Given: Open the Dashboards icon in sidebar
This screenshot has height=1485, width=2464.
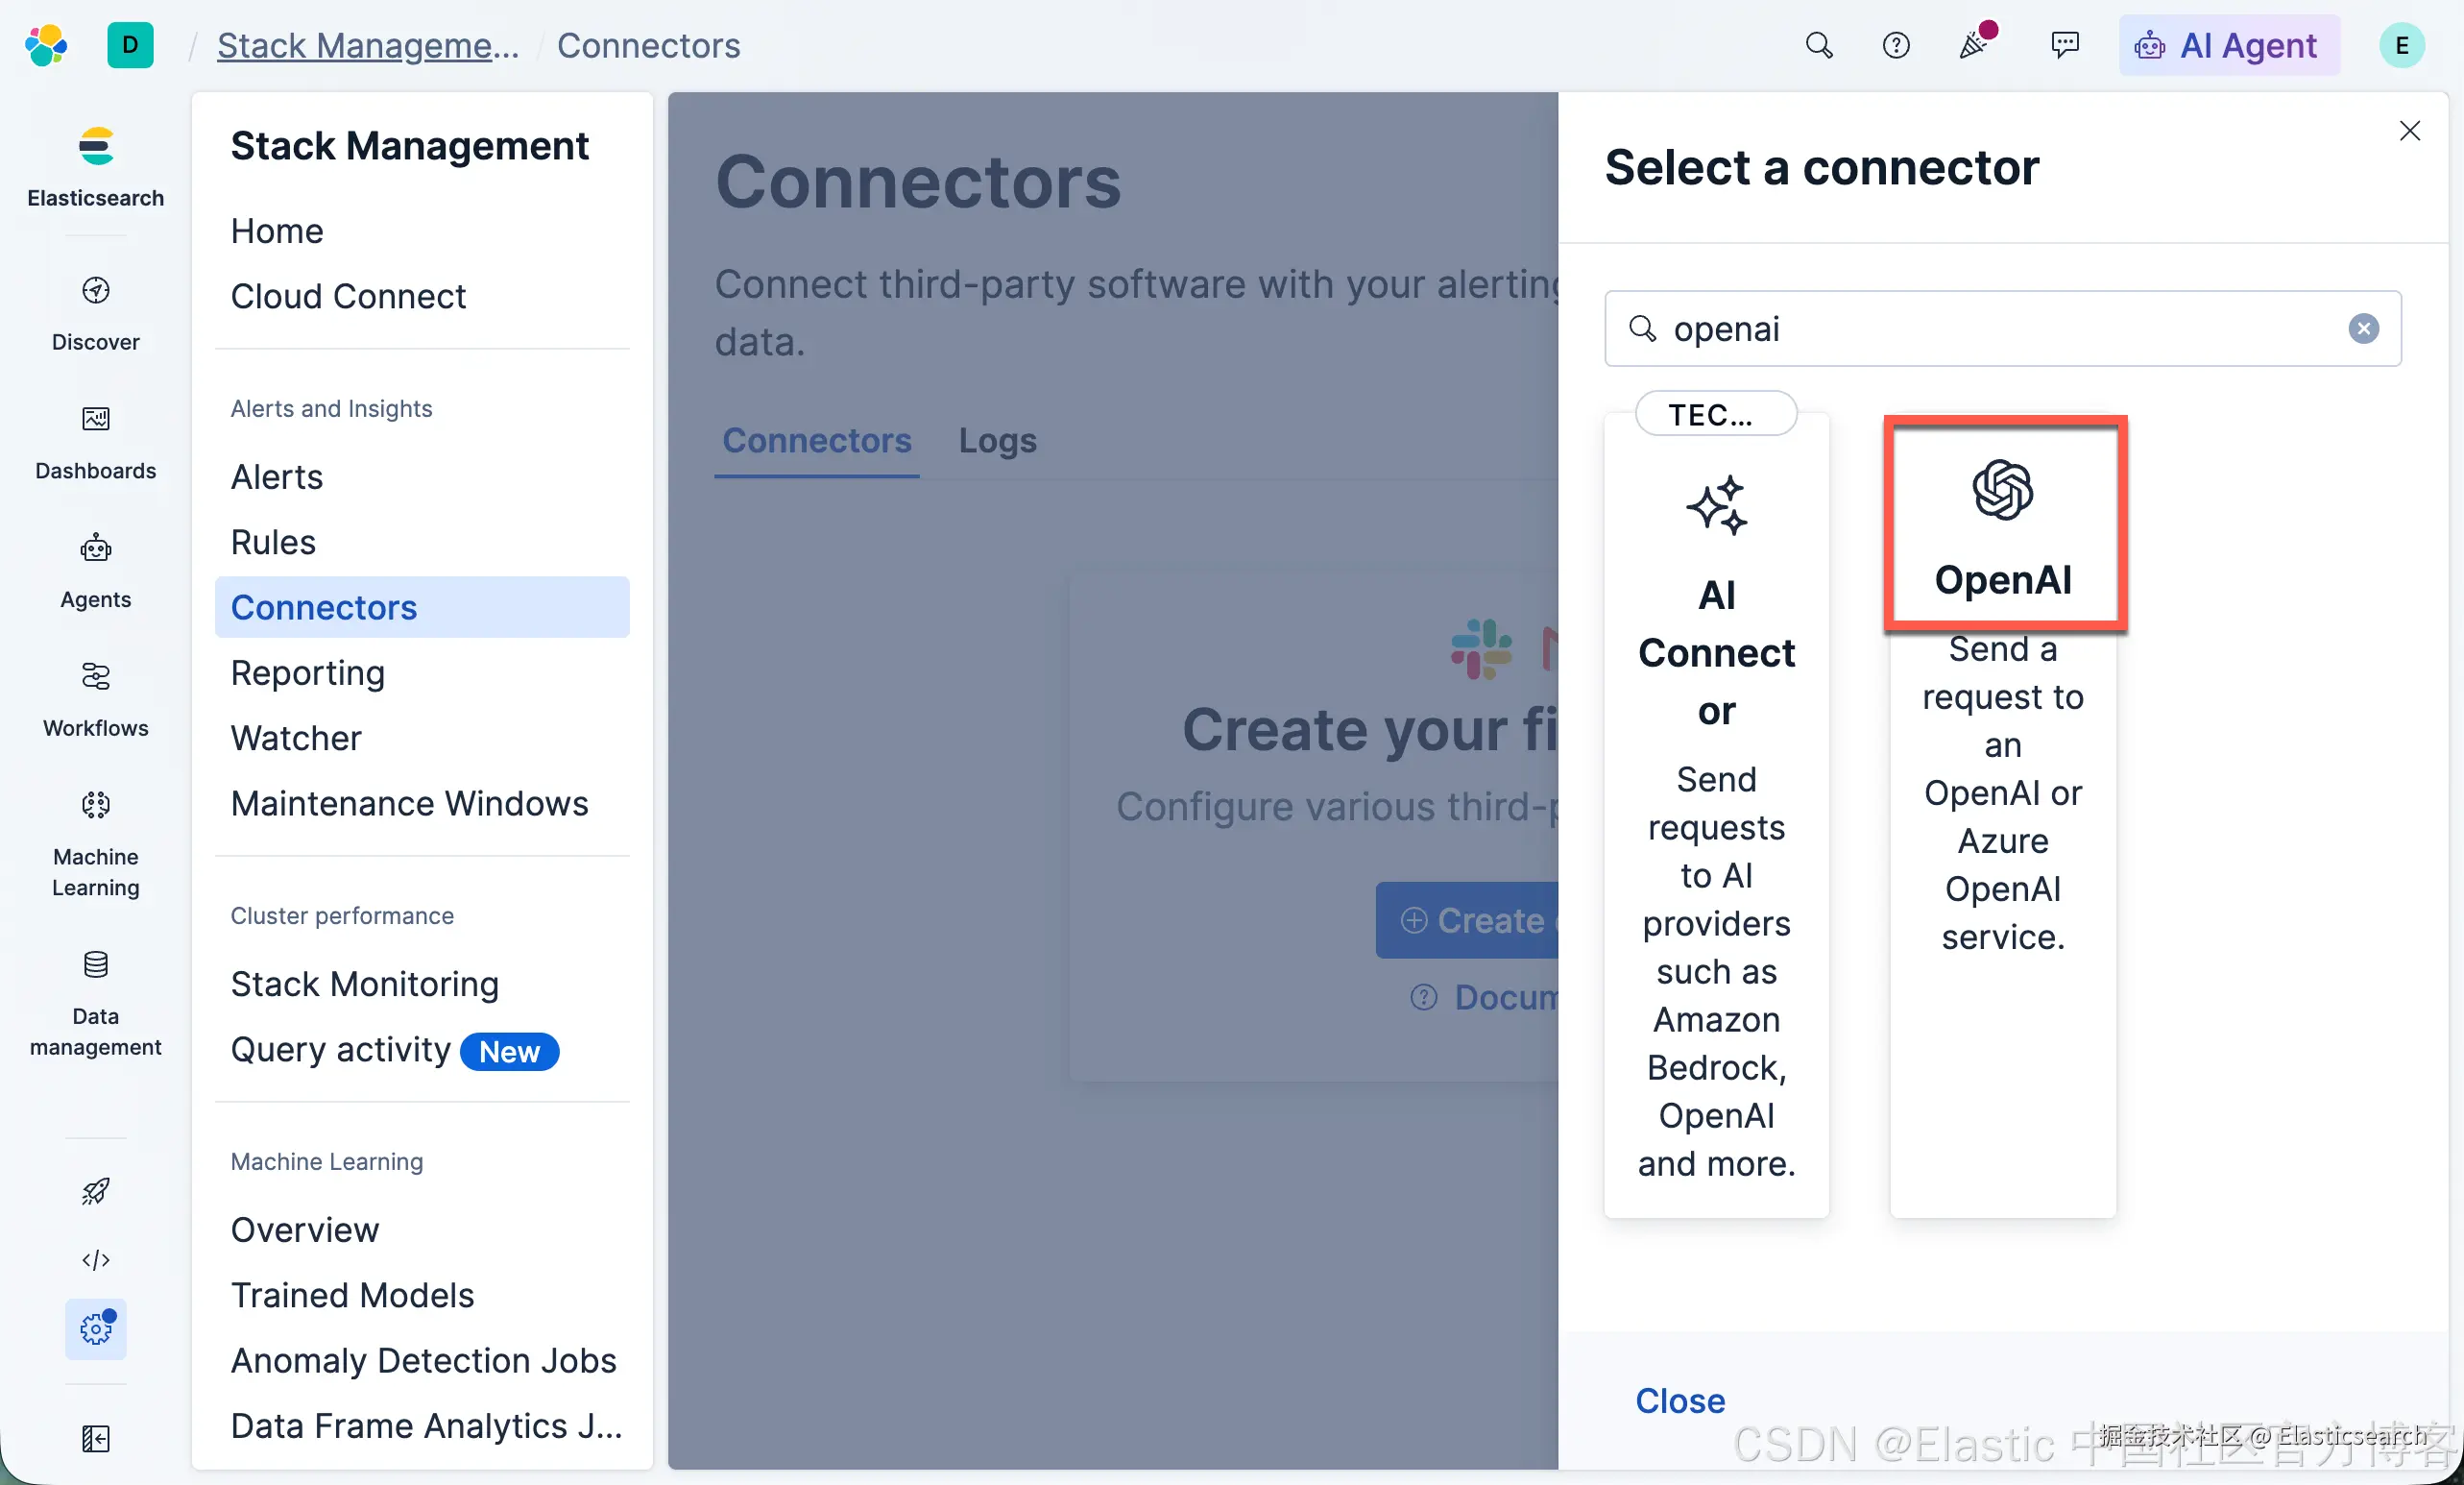Looking at the screenshot, I should 95,442.
